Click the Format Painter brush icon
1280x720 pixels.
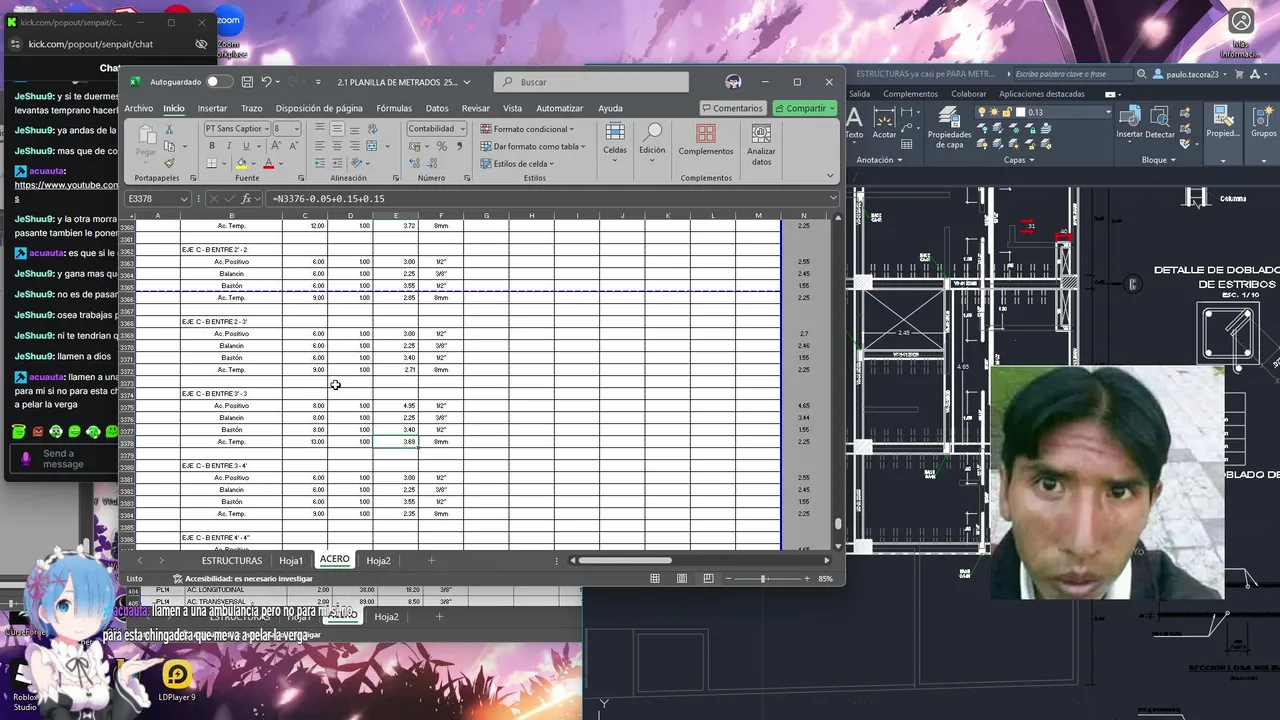coord(169,163)
